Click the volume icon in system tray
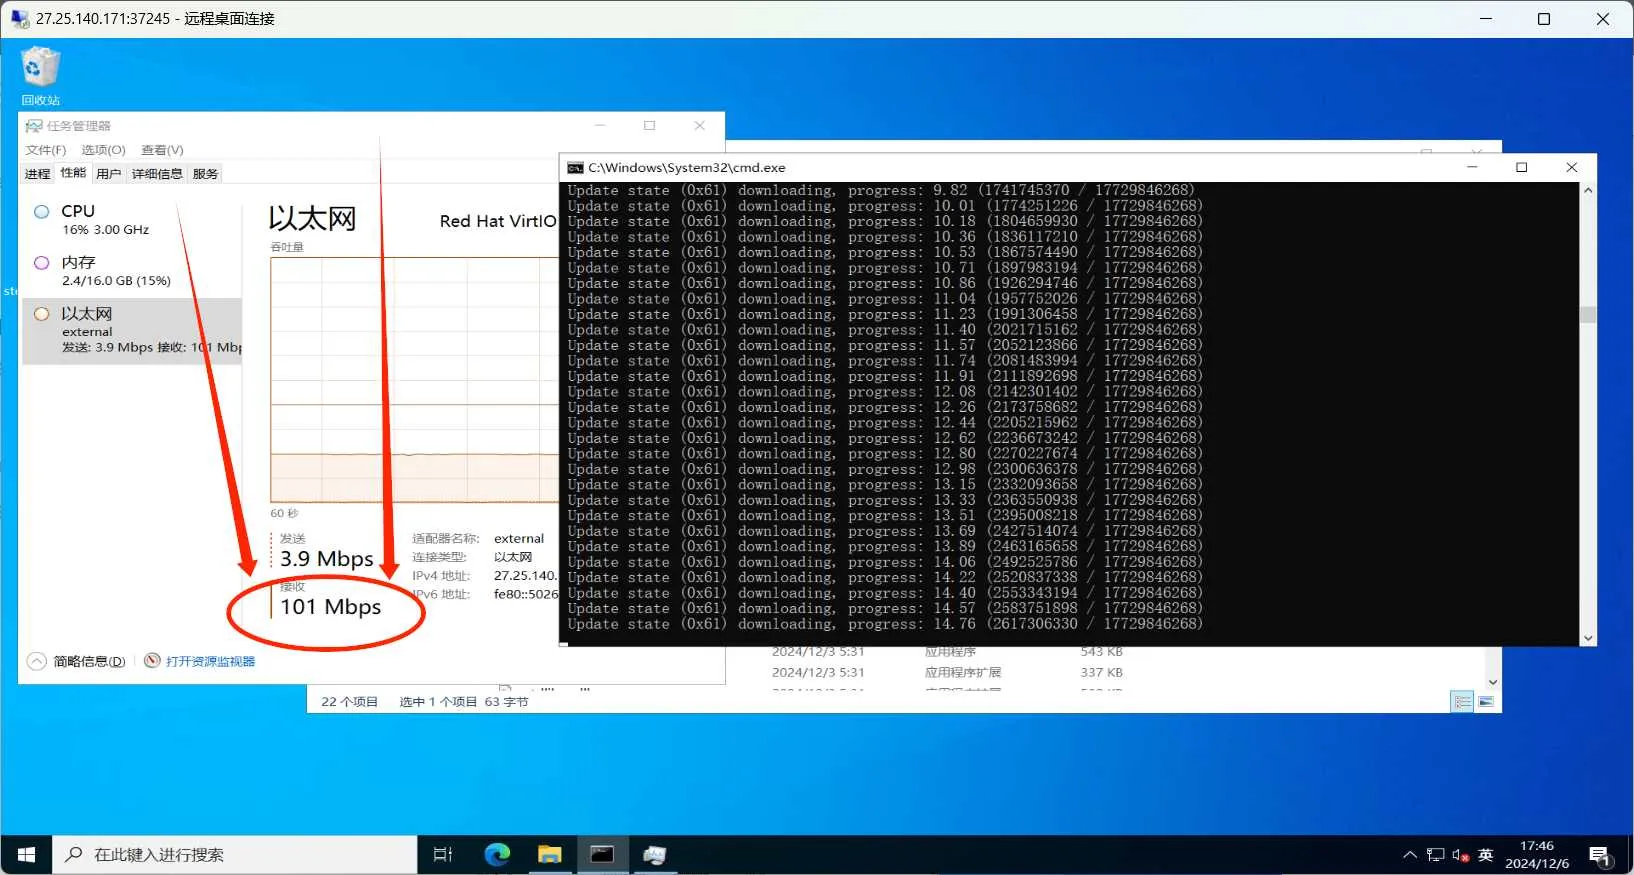Image resolution: width=1634 pixels, height=875 pixels. 1460,855
